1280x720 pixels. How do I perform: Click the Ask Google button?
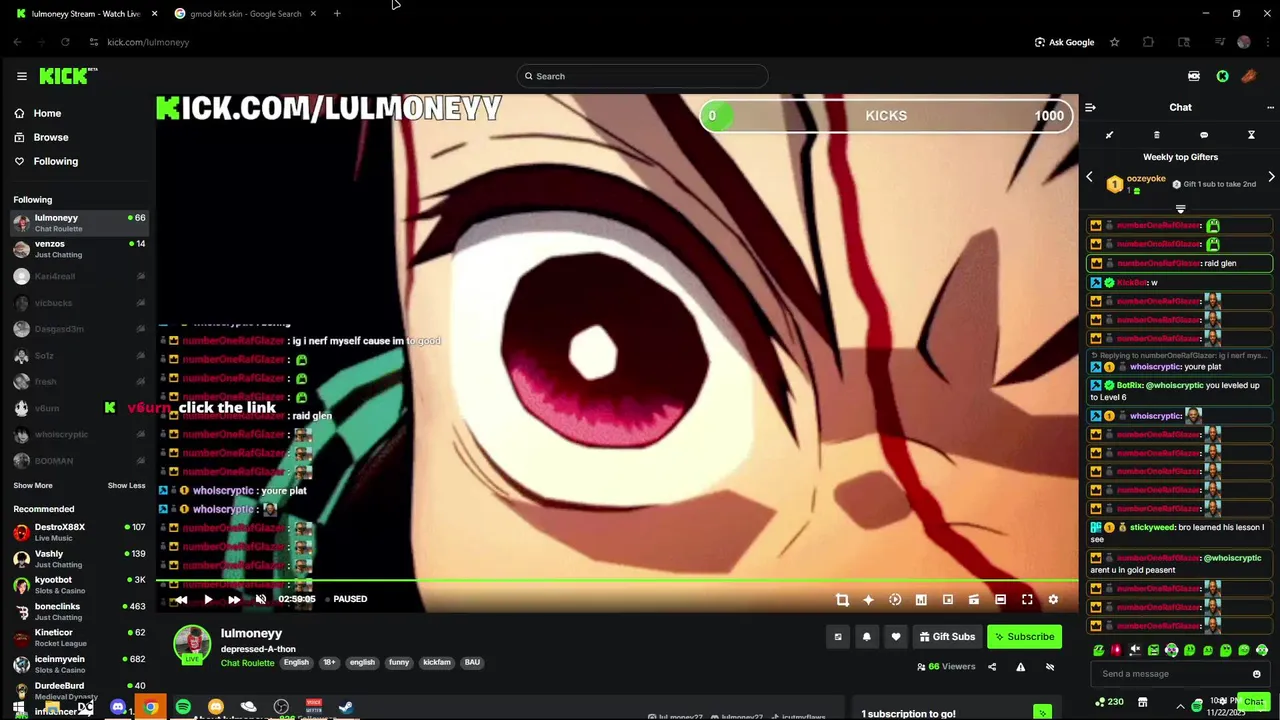tap(1064, 42)
